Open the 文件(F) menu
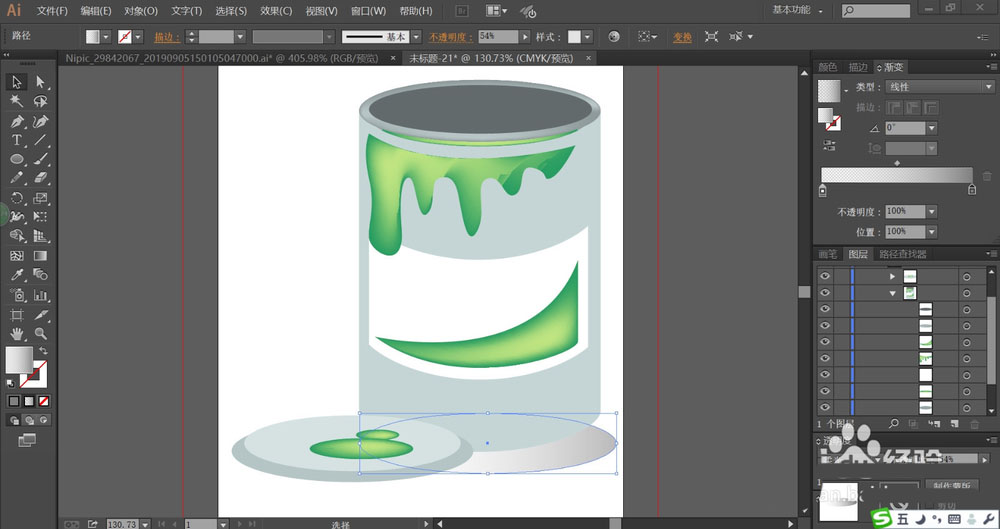This screenshot has height=529, width=1000. pos(52,11)
